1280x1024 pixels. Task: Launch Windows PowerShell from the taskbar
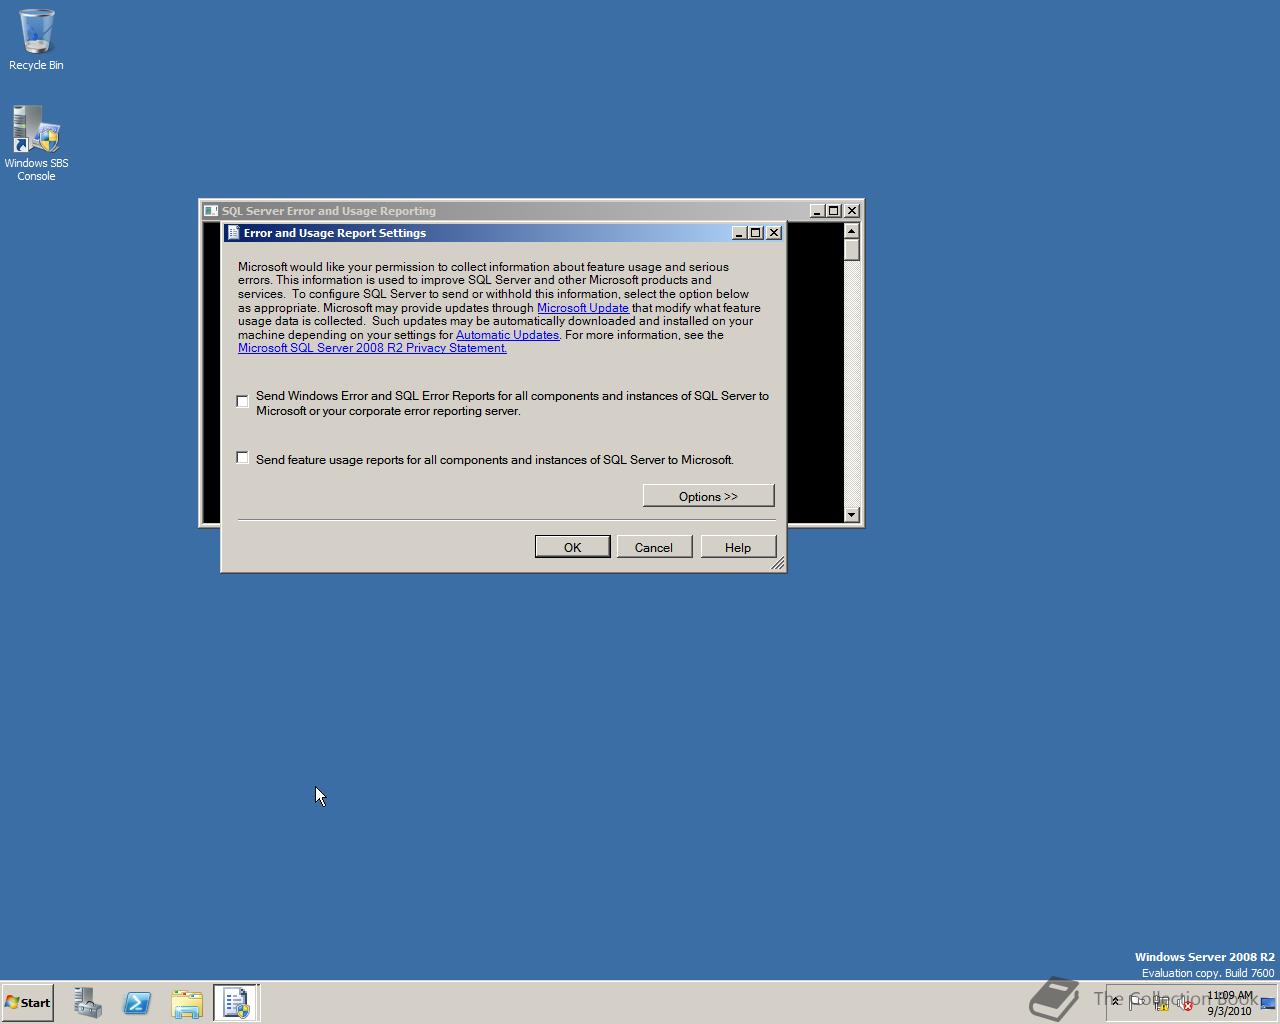tap(137, 1003)
